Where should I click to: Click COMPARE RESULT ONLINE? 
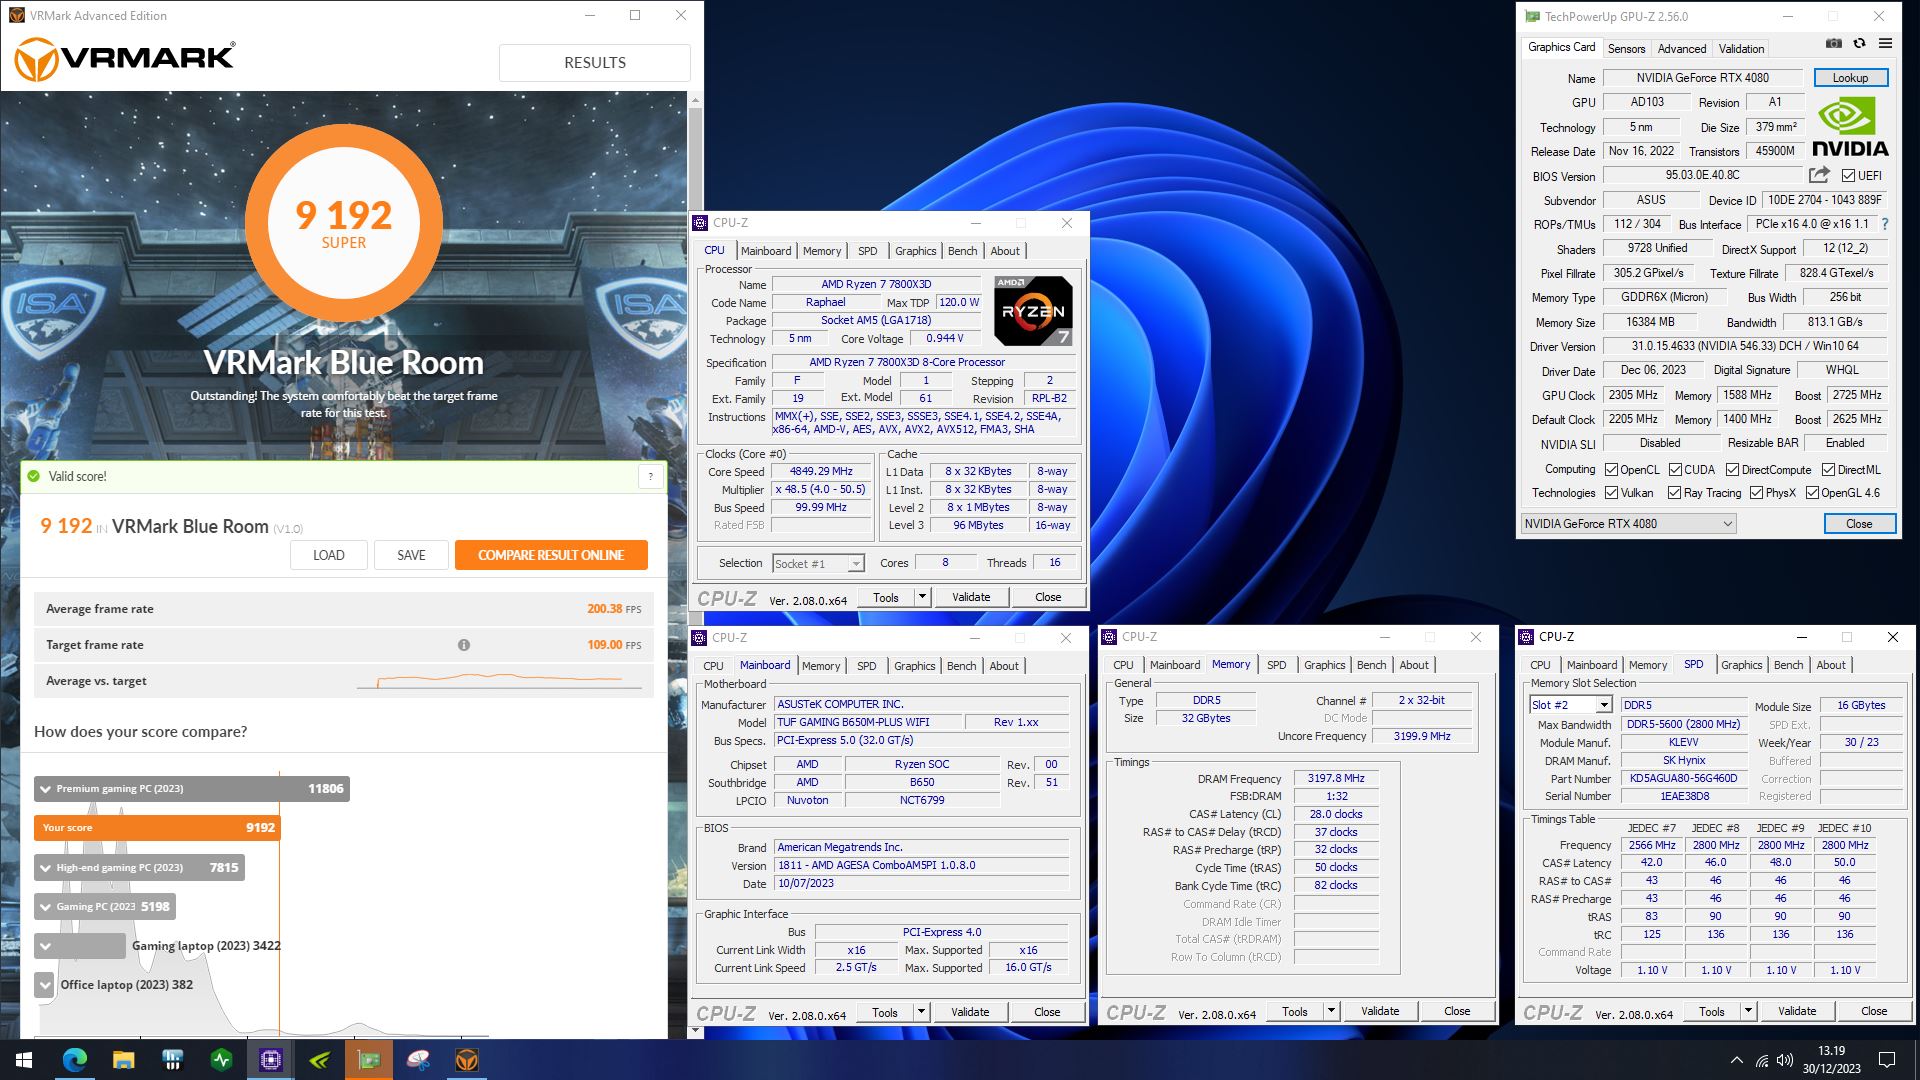[551, 555]
